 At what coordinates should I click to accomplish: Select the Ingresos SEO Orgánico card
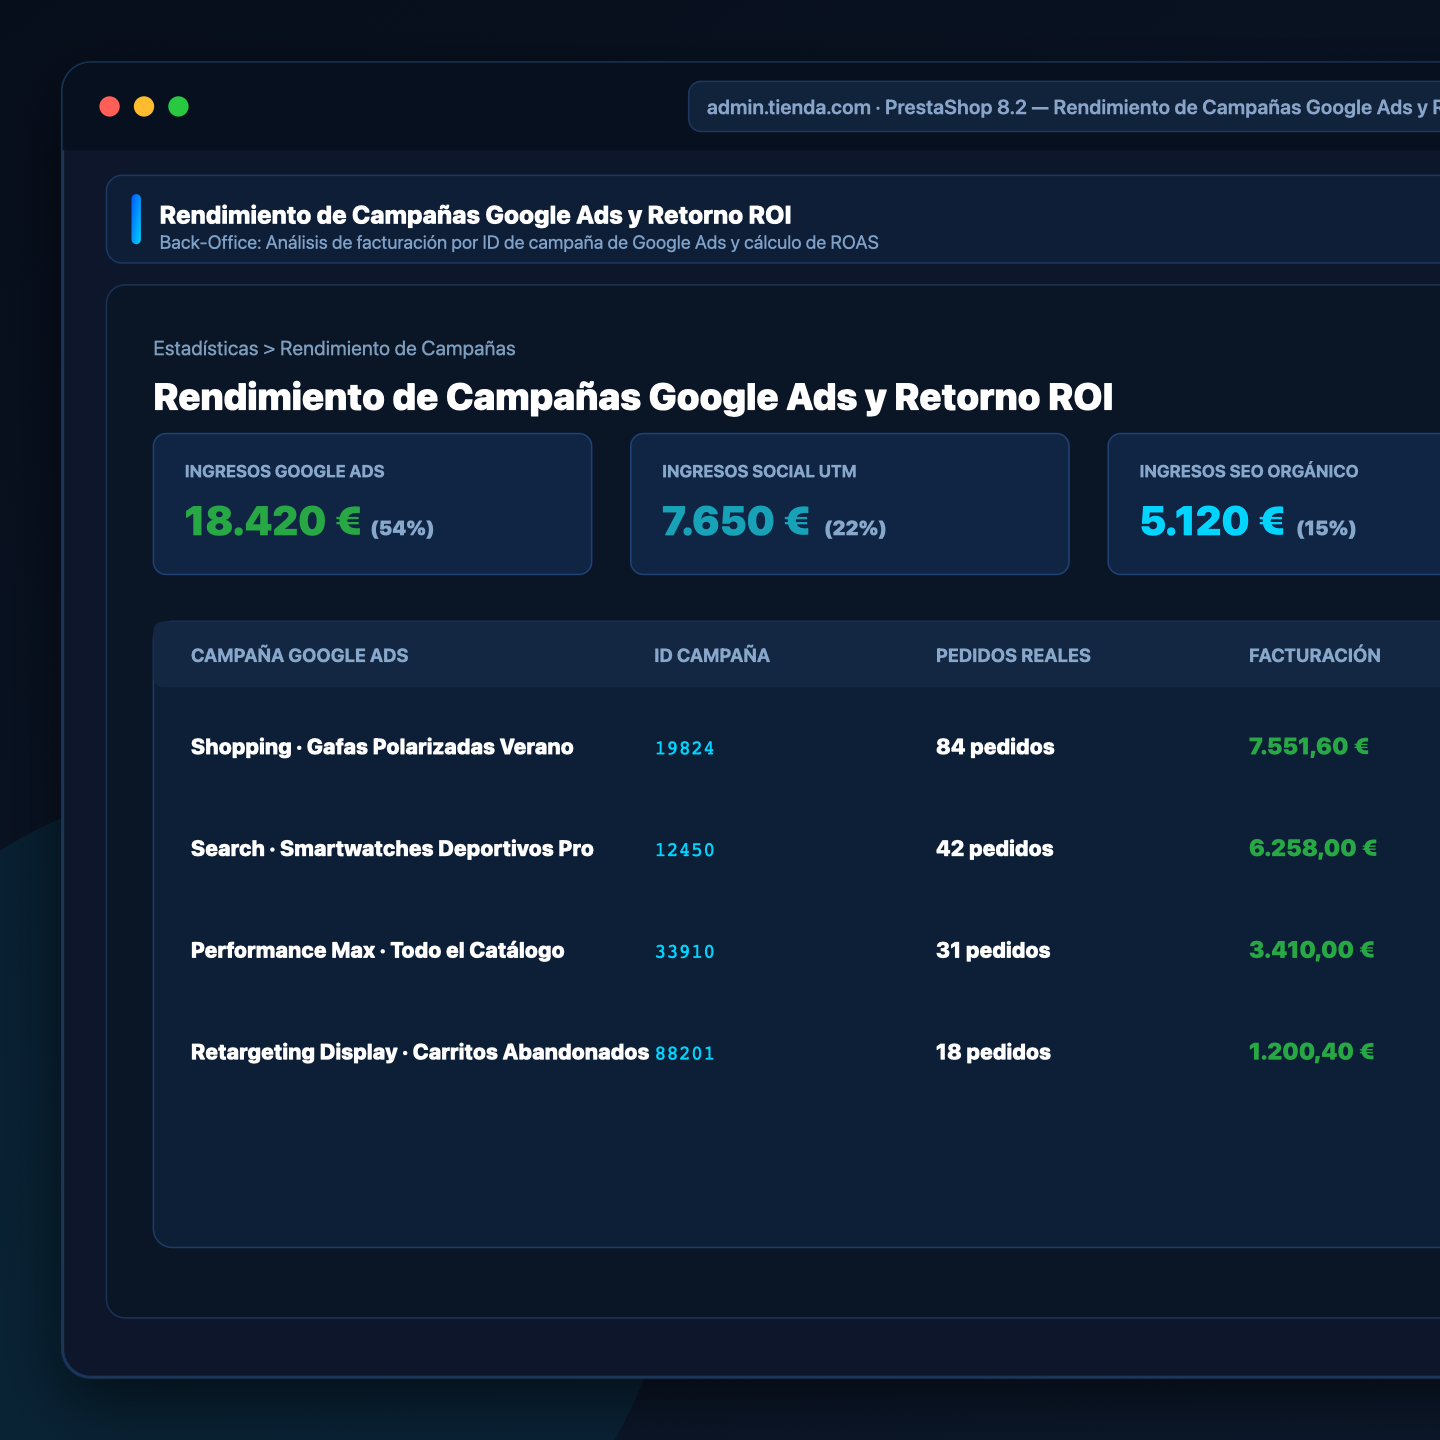coord(1274,504)
